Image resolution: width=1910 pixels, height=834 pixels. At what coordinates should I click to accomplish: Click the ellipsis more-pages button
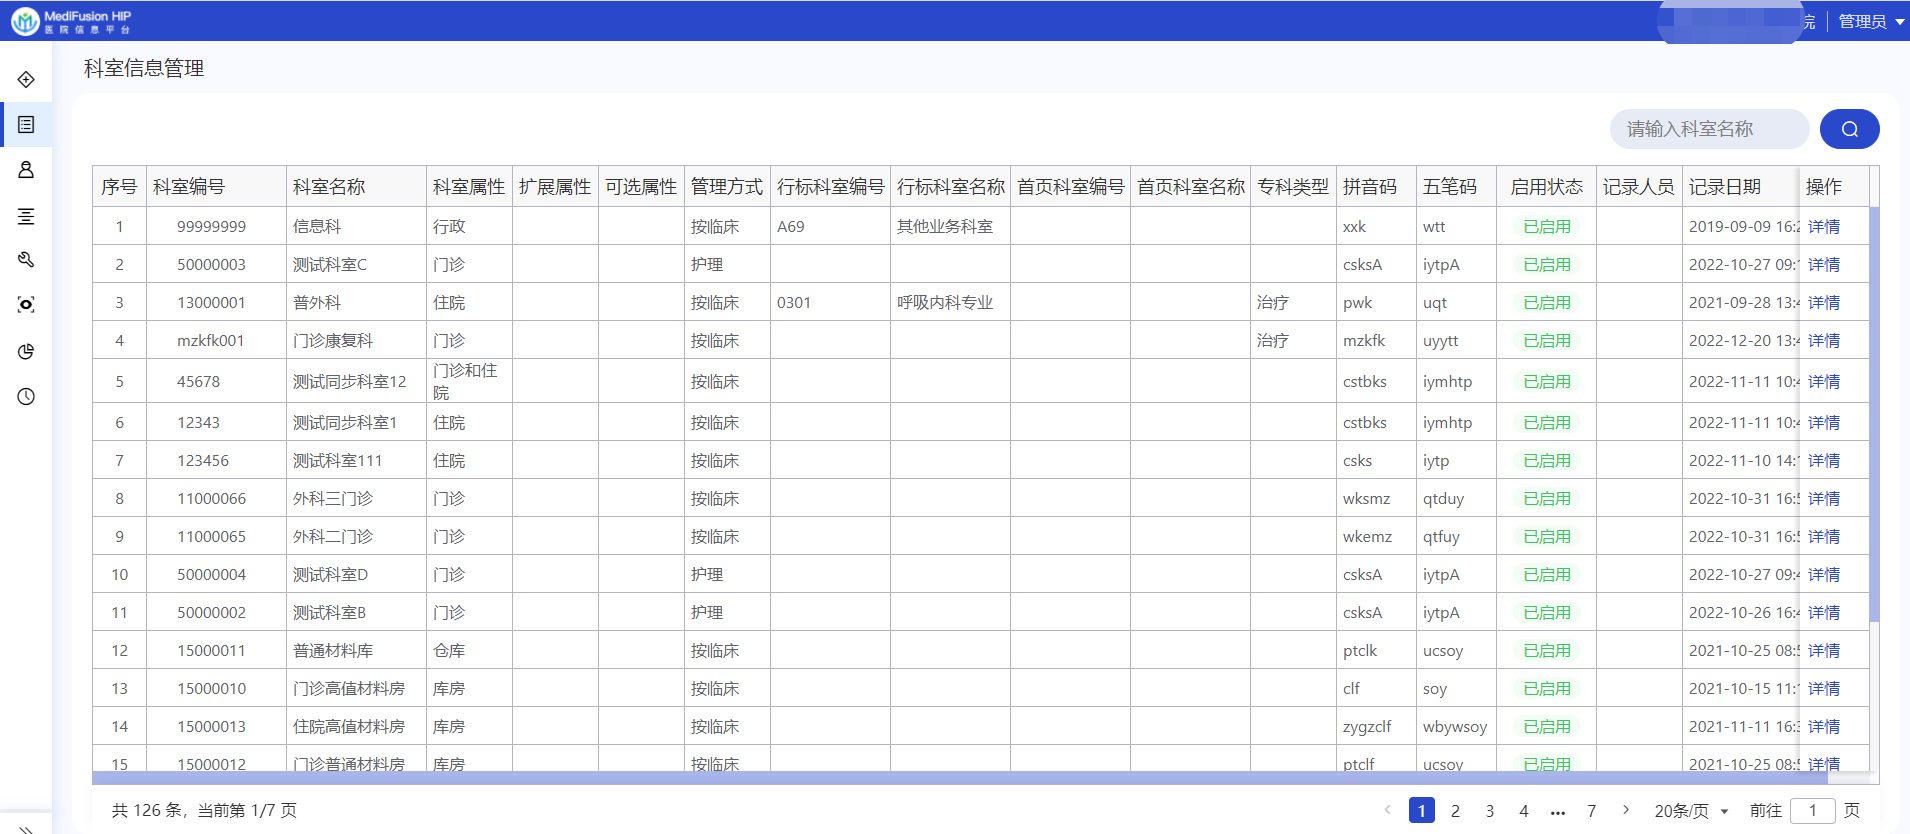point(1558,811)
